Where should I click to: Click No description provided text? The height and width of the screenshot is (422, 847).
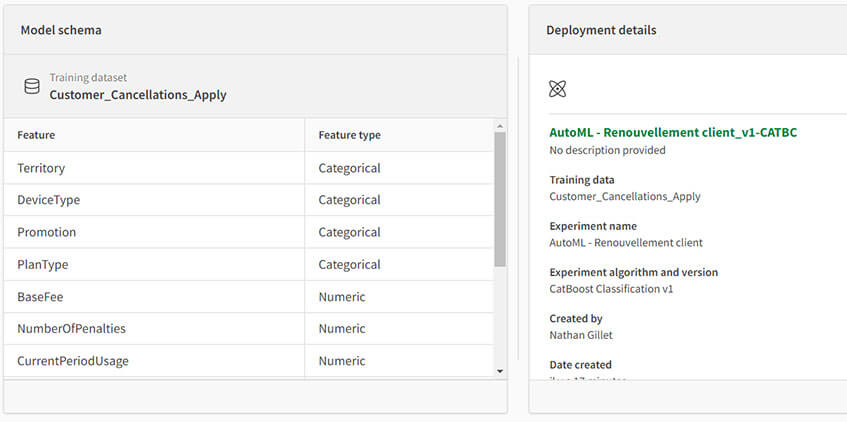click(607, 150)
